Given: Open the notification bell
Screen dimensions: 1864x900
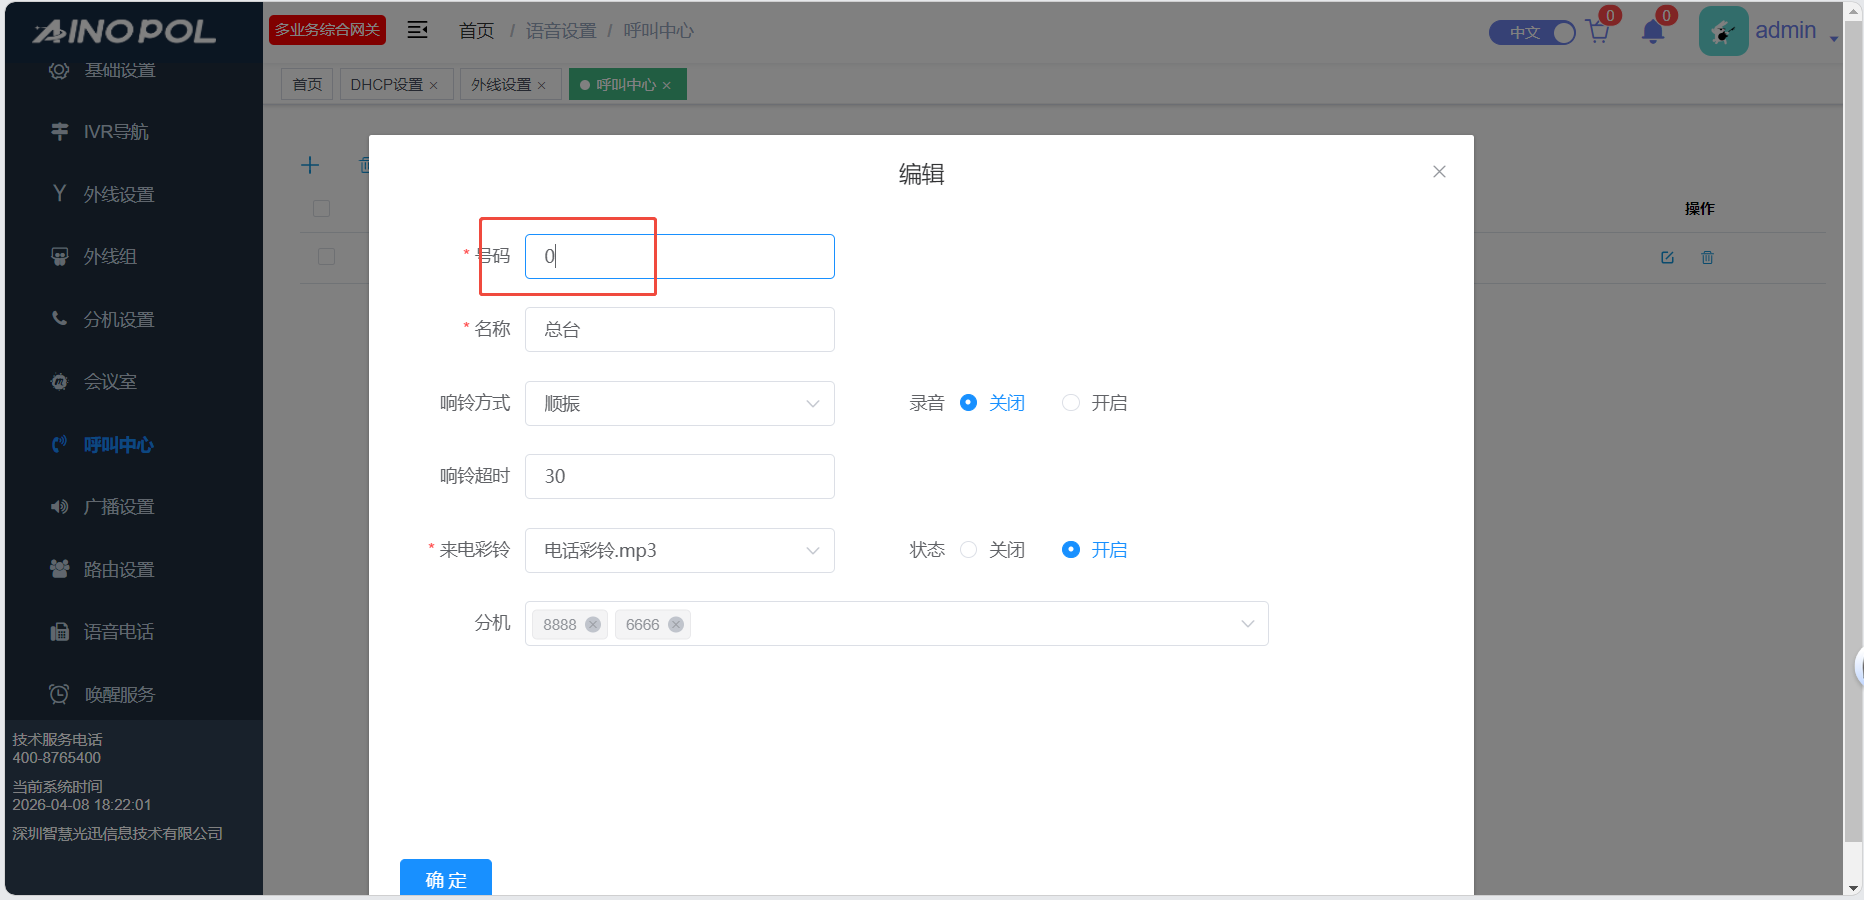Looking at the screenshot, I should pyautogui.click(x=1652, y=33).
